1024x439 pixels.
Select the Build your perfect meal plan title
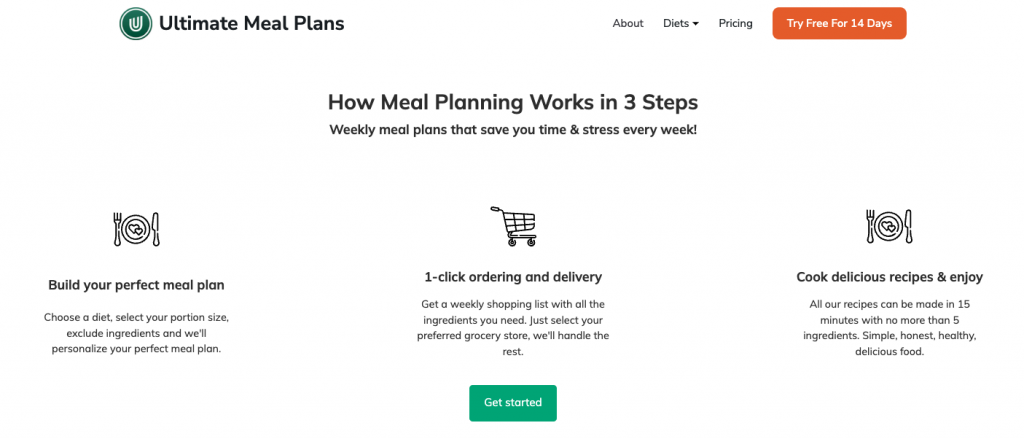point(136,285)
